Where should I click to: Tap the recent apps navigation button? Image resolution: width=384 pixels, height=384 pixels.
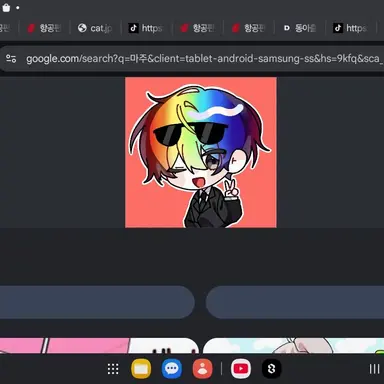click(374, 369)
